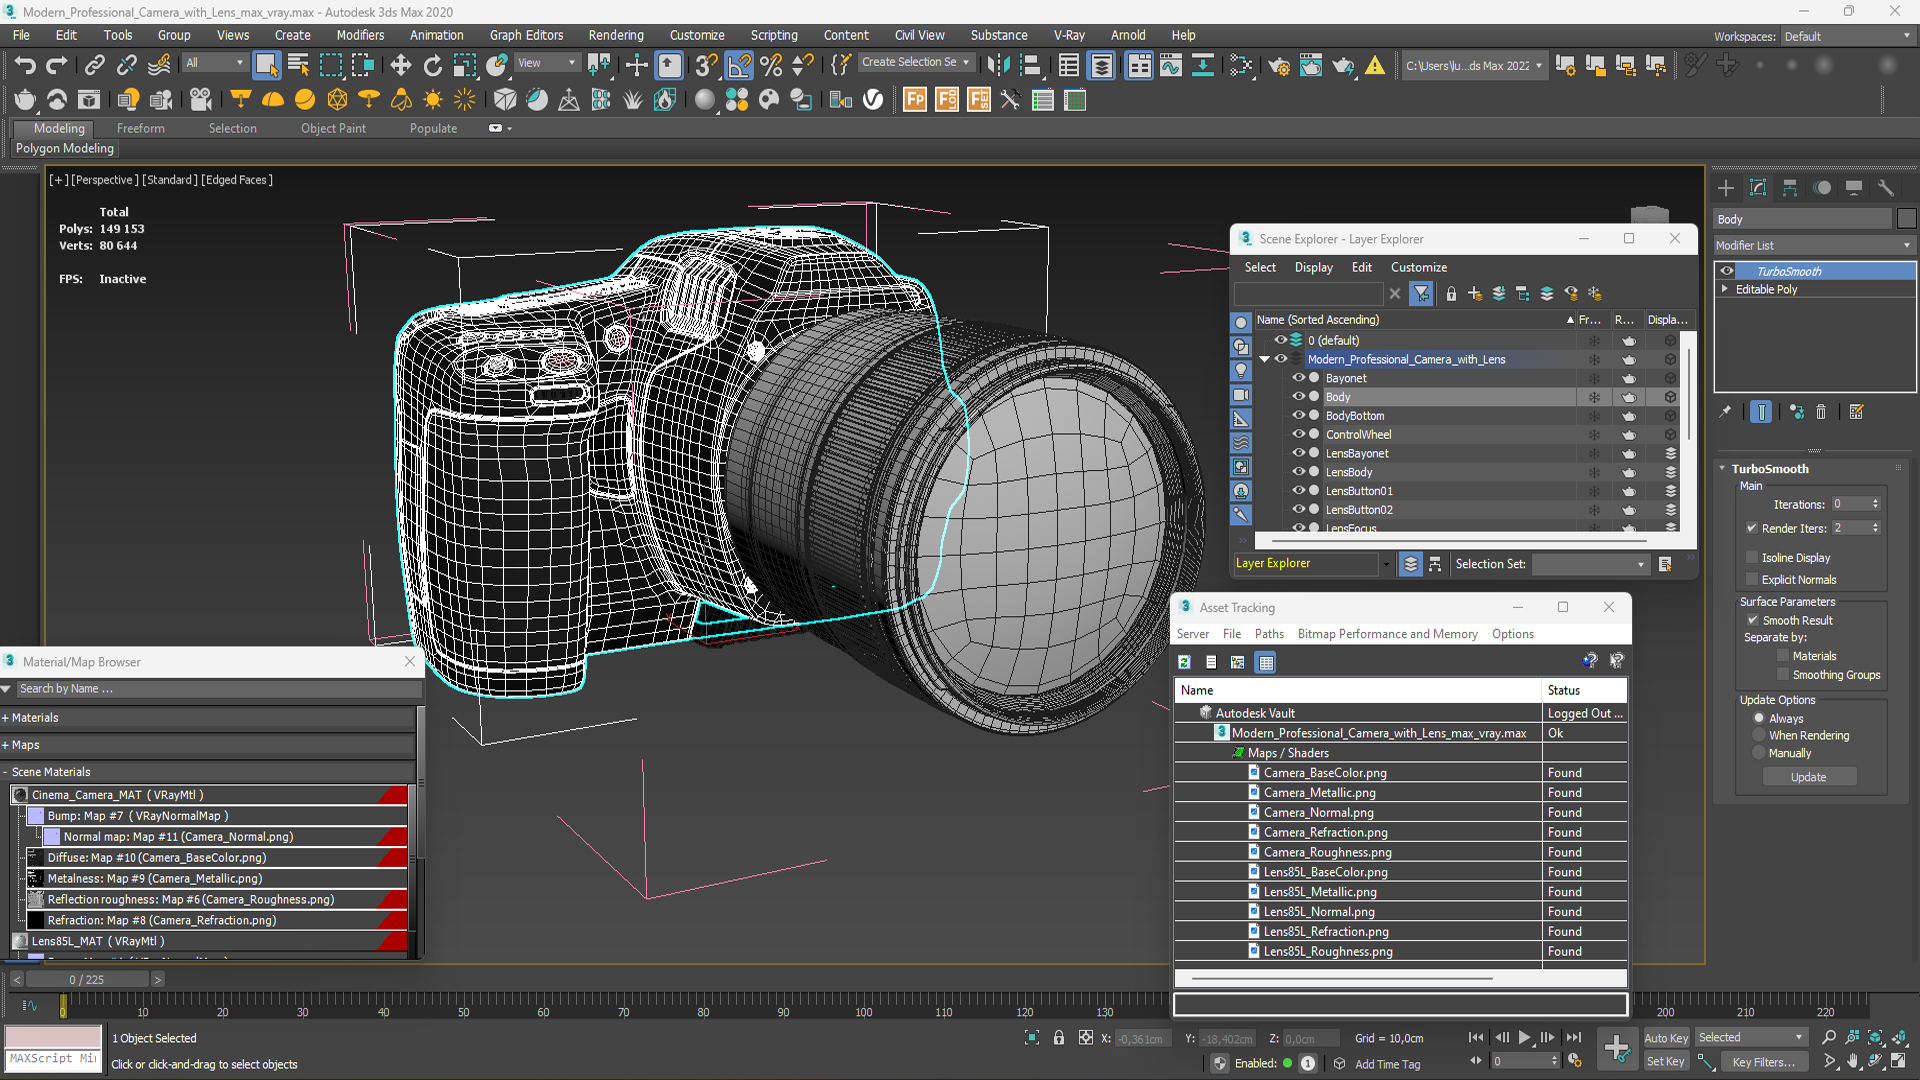The height and width of the screenshot is (1080, 1920).
Task: Open the View reference coordinate dropdown
Action: tap(547, 63)
